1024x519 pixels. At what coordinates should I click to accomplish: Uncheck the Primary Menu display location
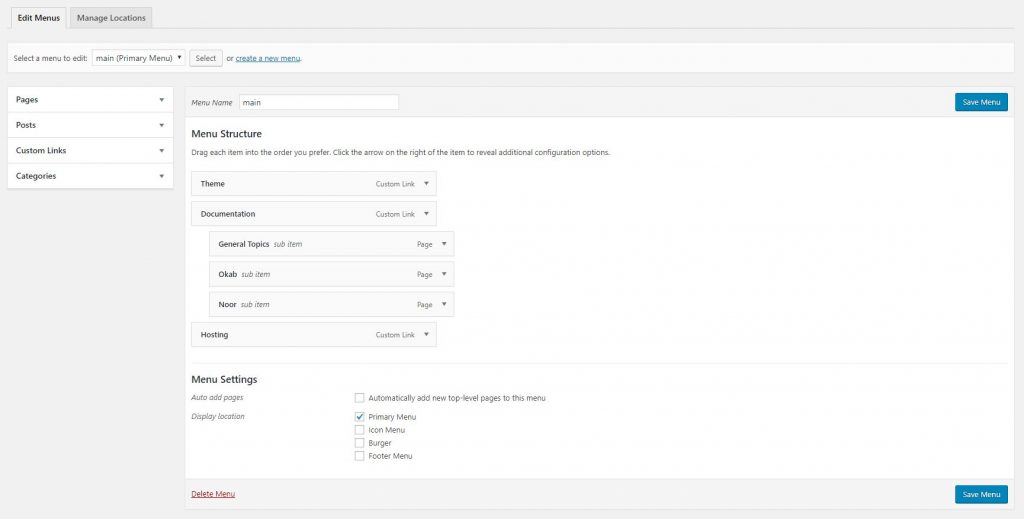pos(359,417)
